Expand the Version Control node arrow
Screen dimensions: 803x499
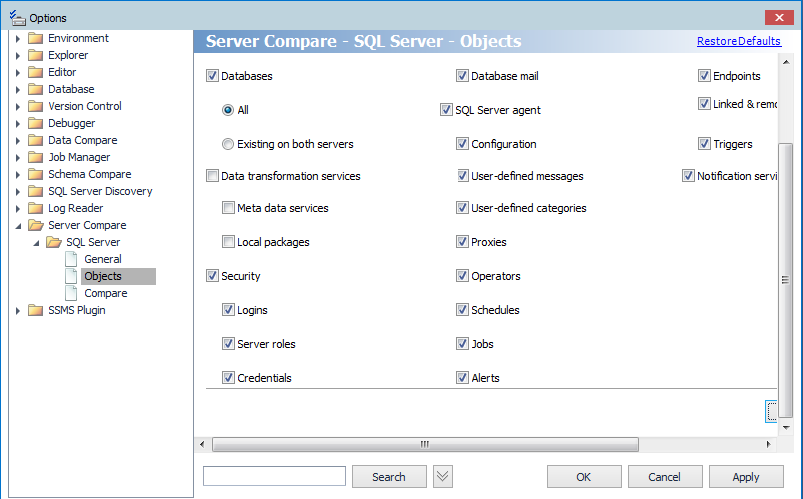tap(18, 107)
